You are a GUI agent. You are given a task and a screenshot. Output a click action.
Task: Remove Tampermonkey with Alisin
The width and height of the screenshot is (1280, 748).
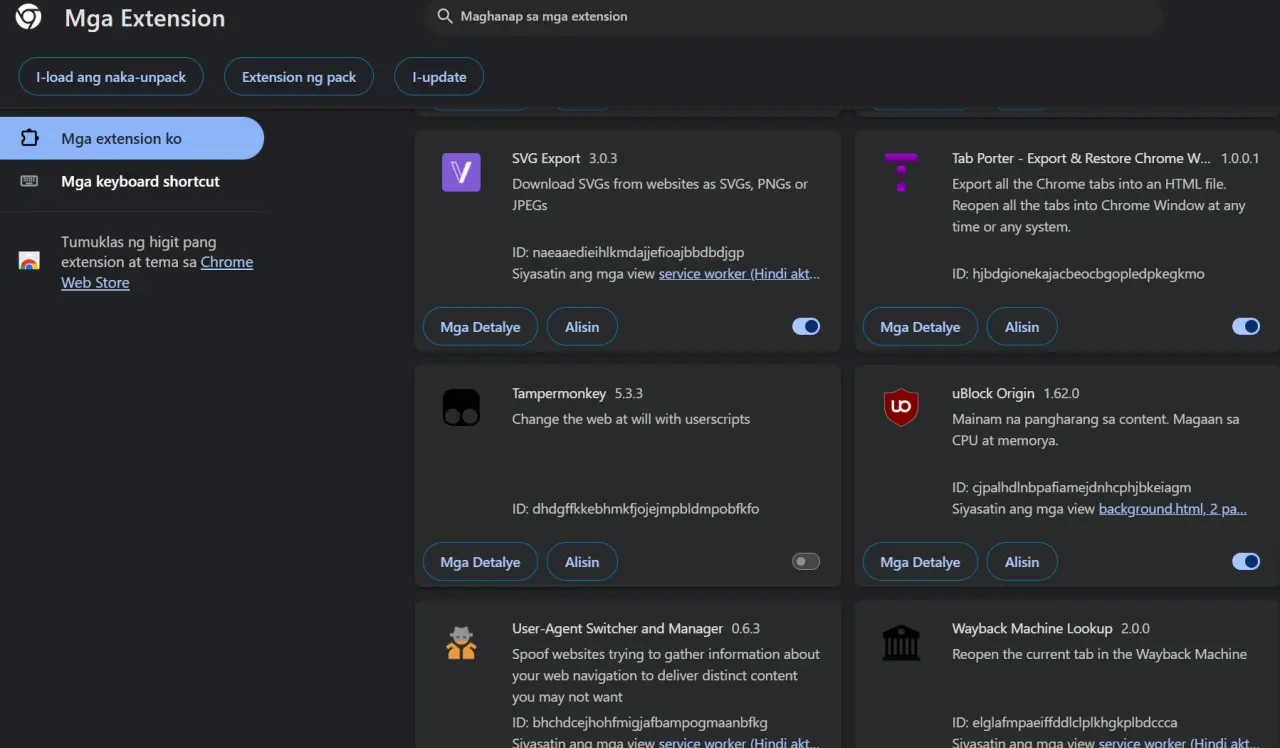coord(582,562)
